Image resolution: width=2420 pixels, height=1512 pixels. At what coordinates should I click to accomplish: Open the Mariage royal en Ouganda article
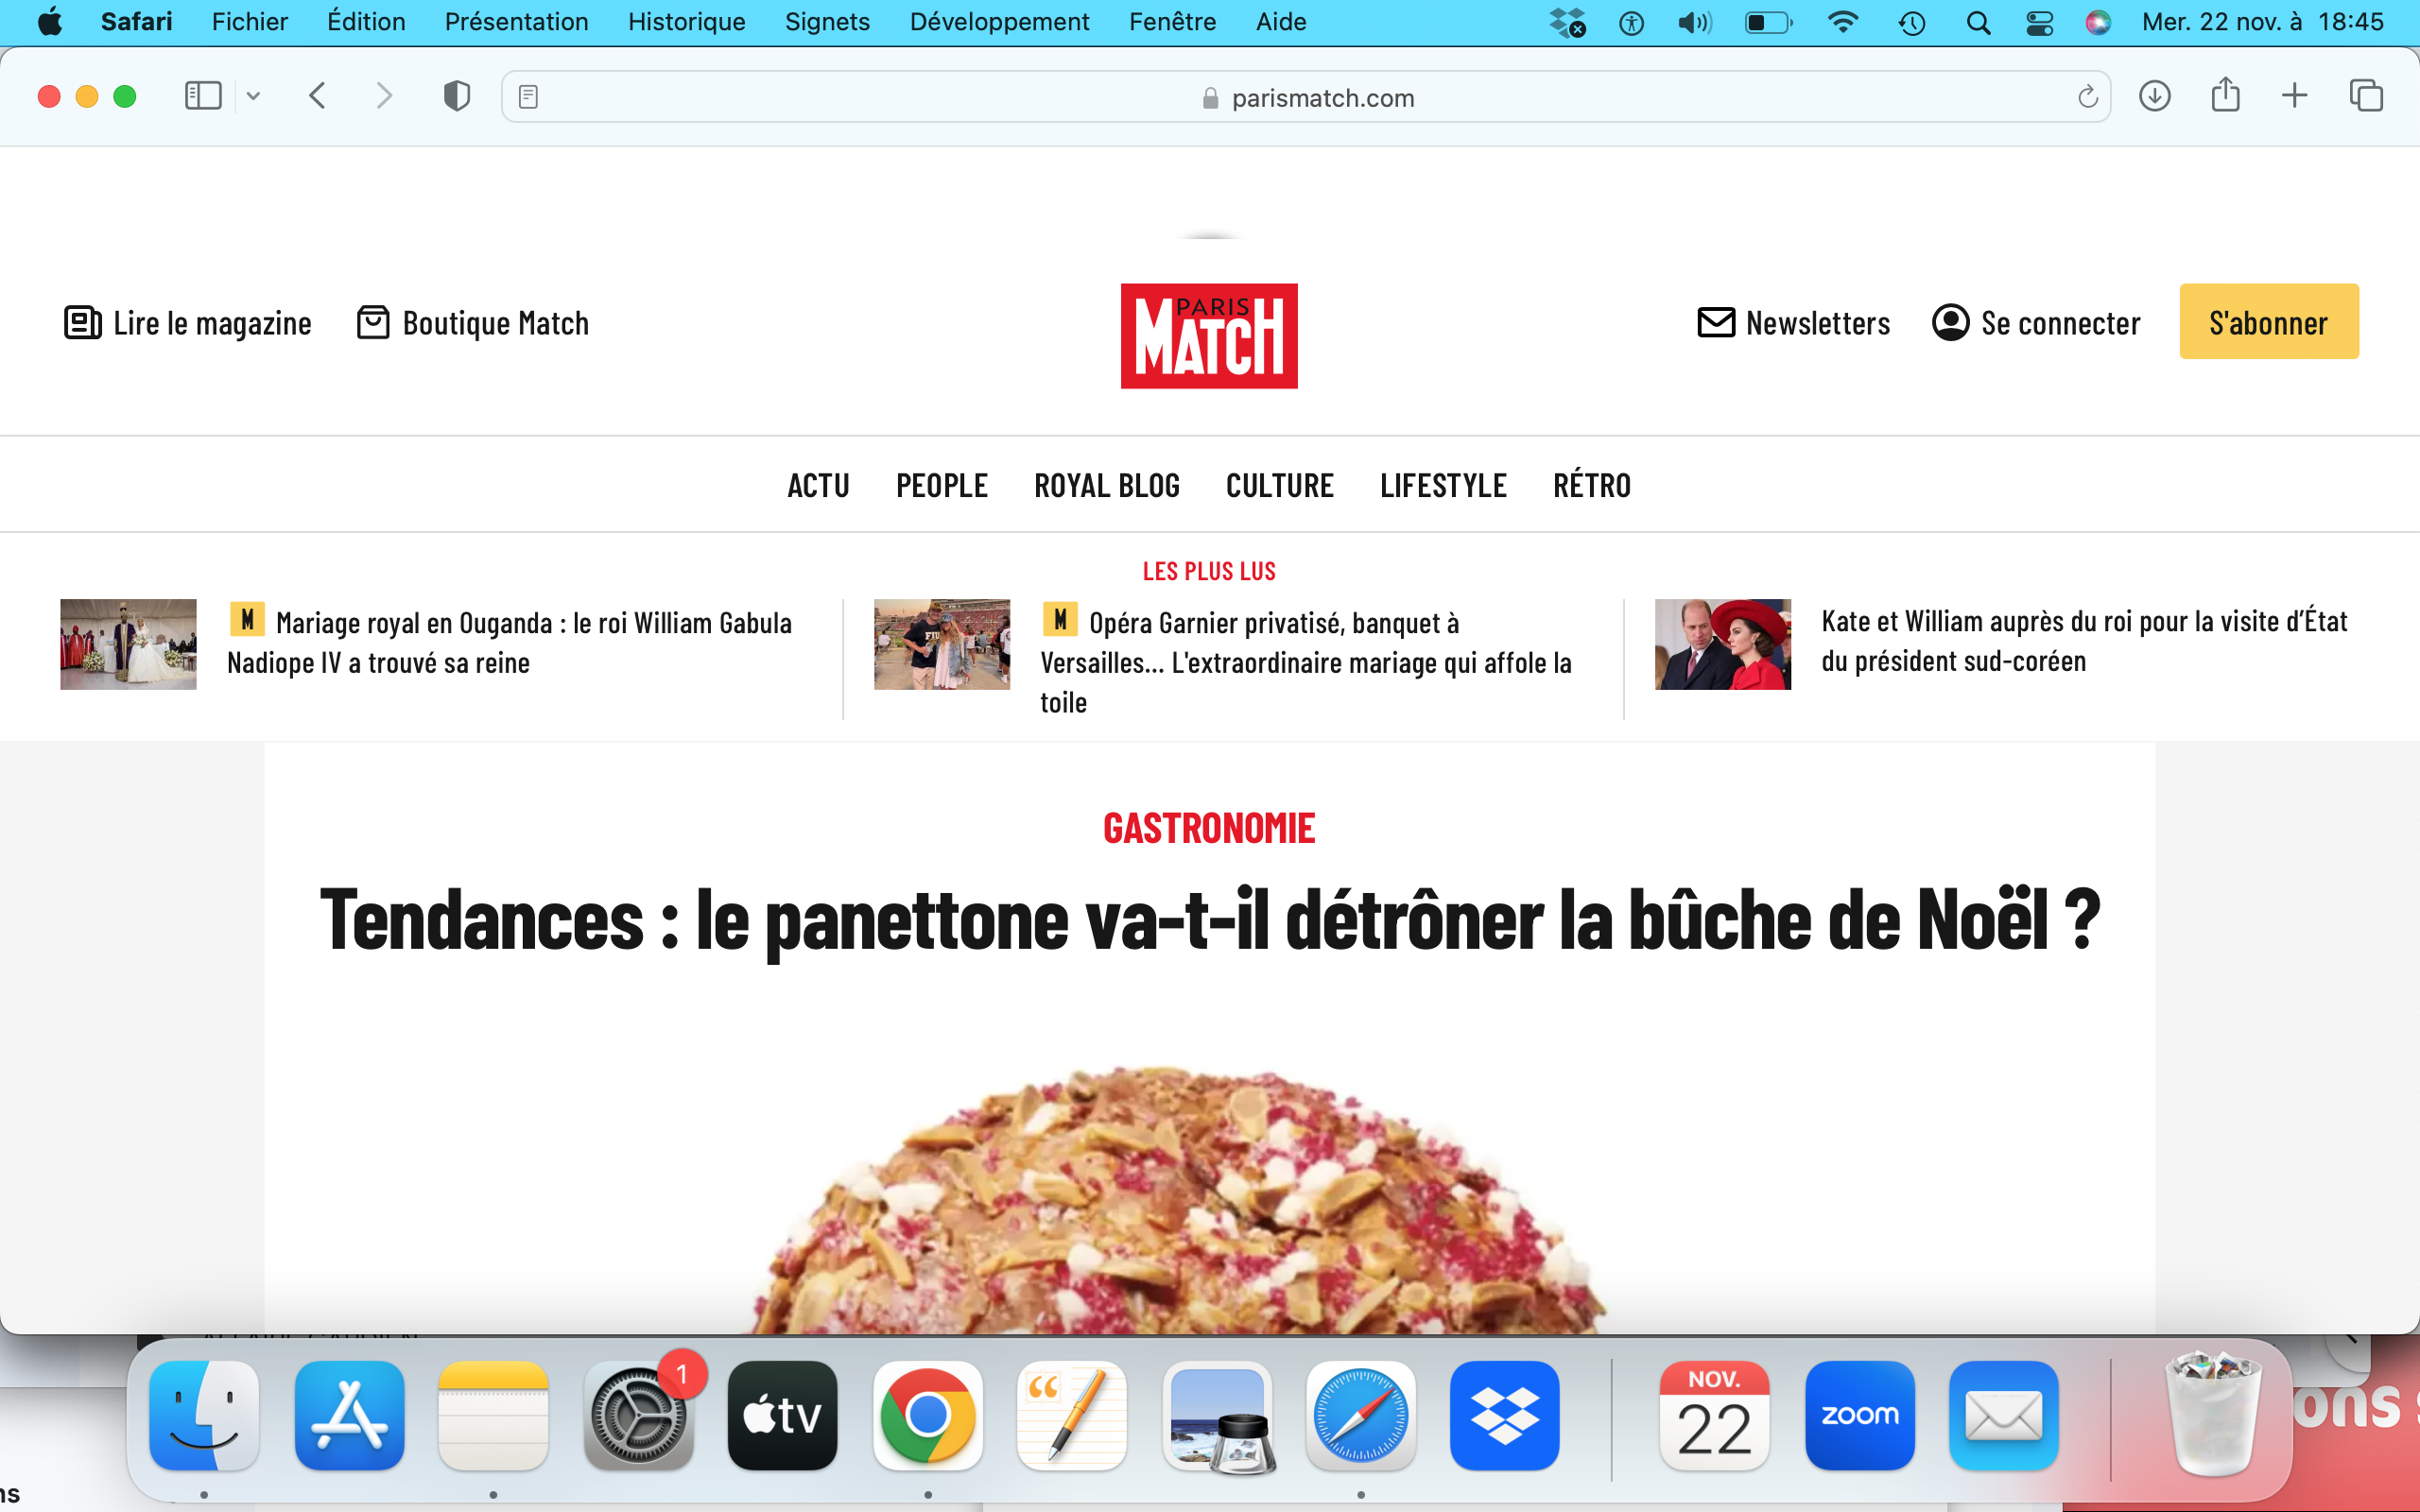click(x=510, y=642)
